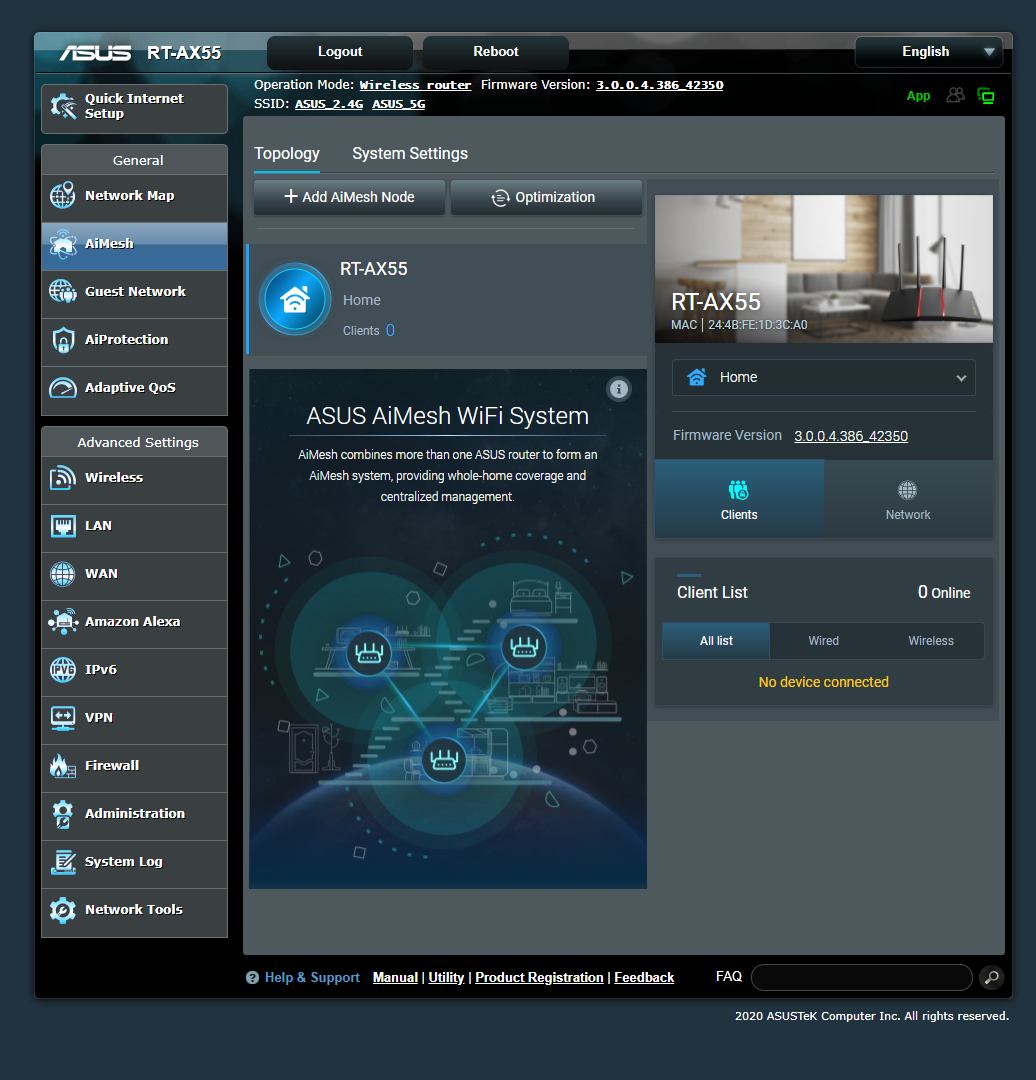Click the RT-AX55 node name
This screenshot has width=1036, height=1080.
point(373,269)
